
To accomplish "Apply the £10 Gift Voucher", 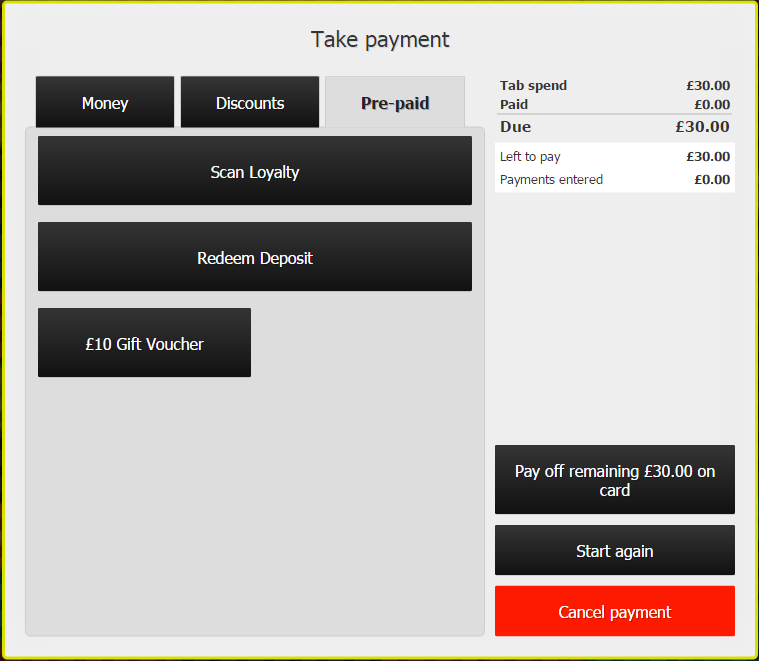I will [144, 343].
